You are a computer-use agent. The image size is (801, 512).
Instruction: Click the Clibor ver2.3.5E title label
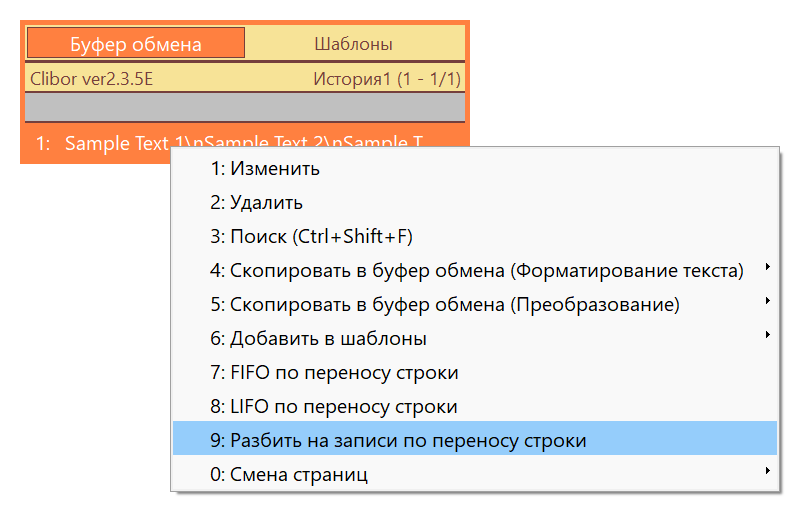click(91, 79)
